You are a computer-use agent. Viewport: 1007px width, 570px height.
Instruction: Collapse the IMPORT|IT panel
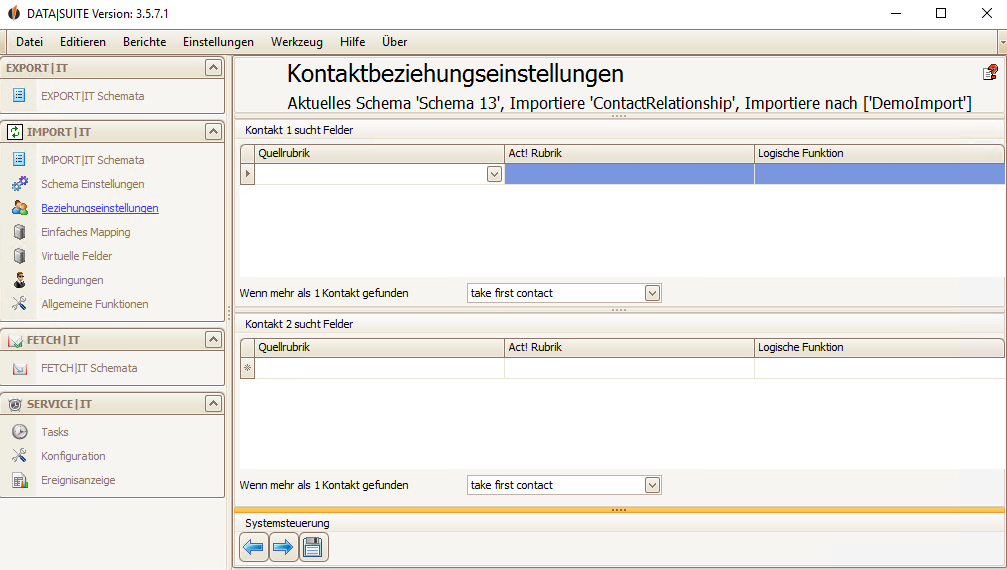point(213,132)
